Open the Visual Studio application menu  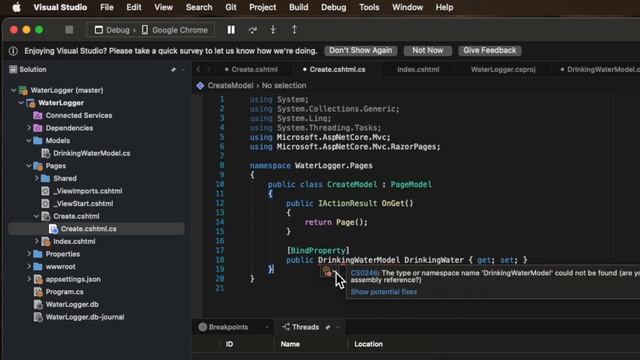(60, 7)
